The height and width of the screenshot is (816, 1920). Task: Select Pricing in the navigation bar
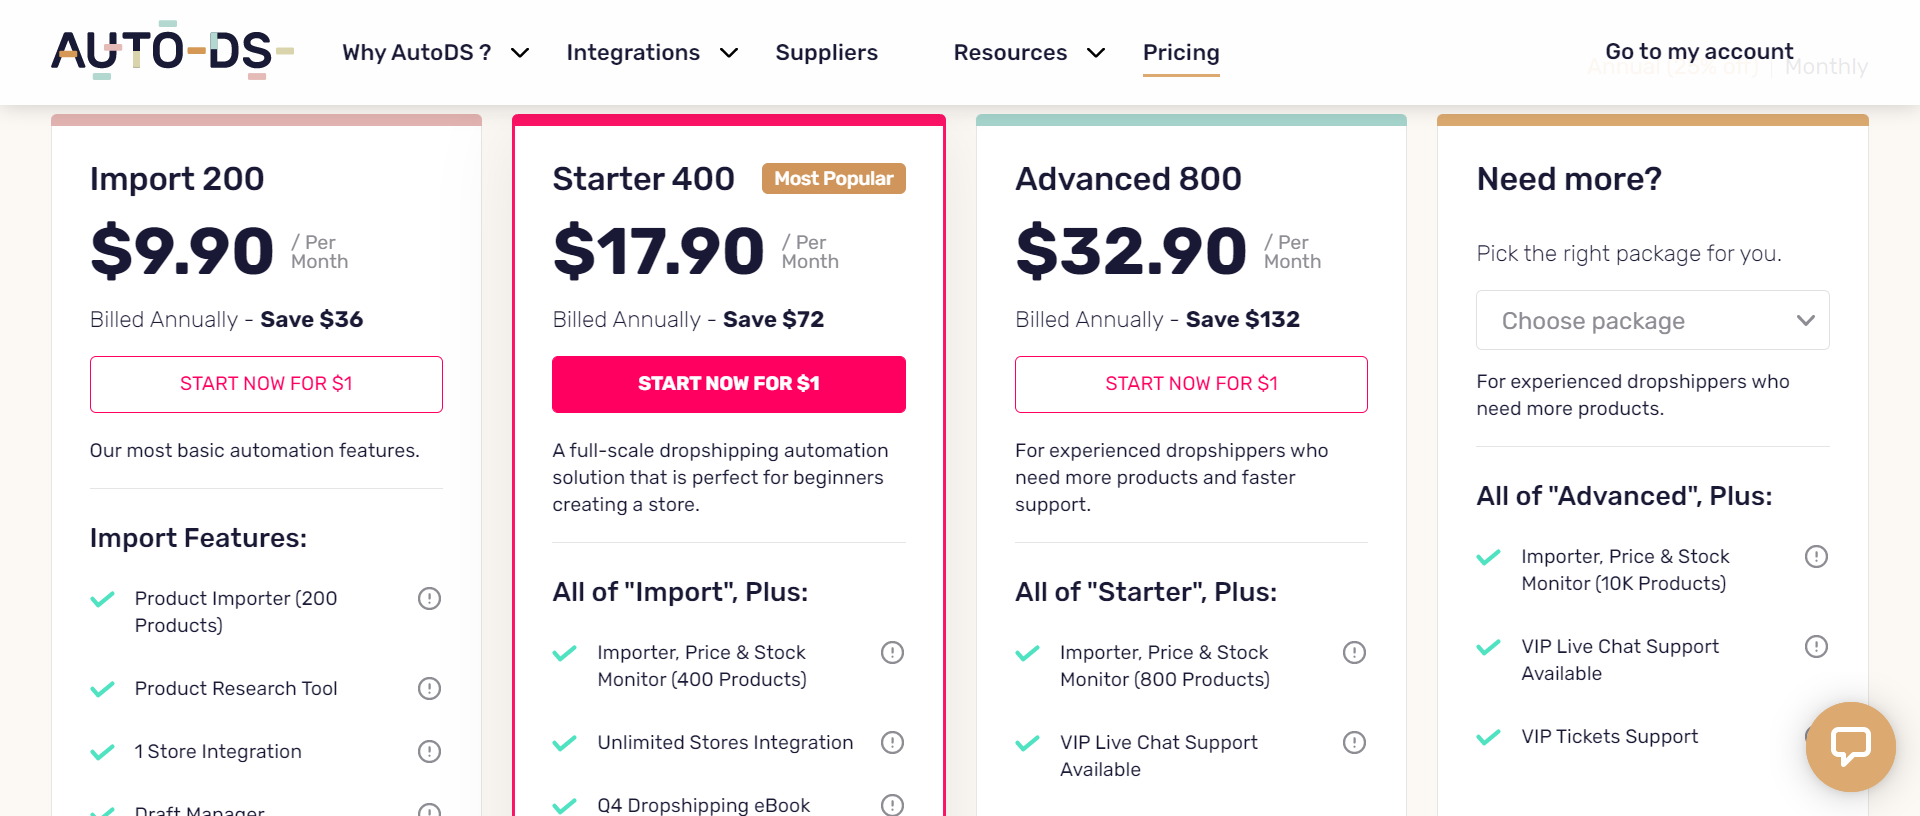tap(1181, 52)
